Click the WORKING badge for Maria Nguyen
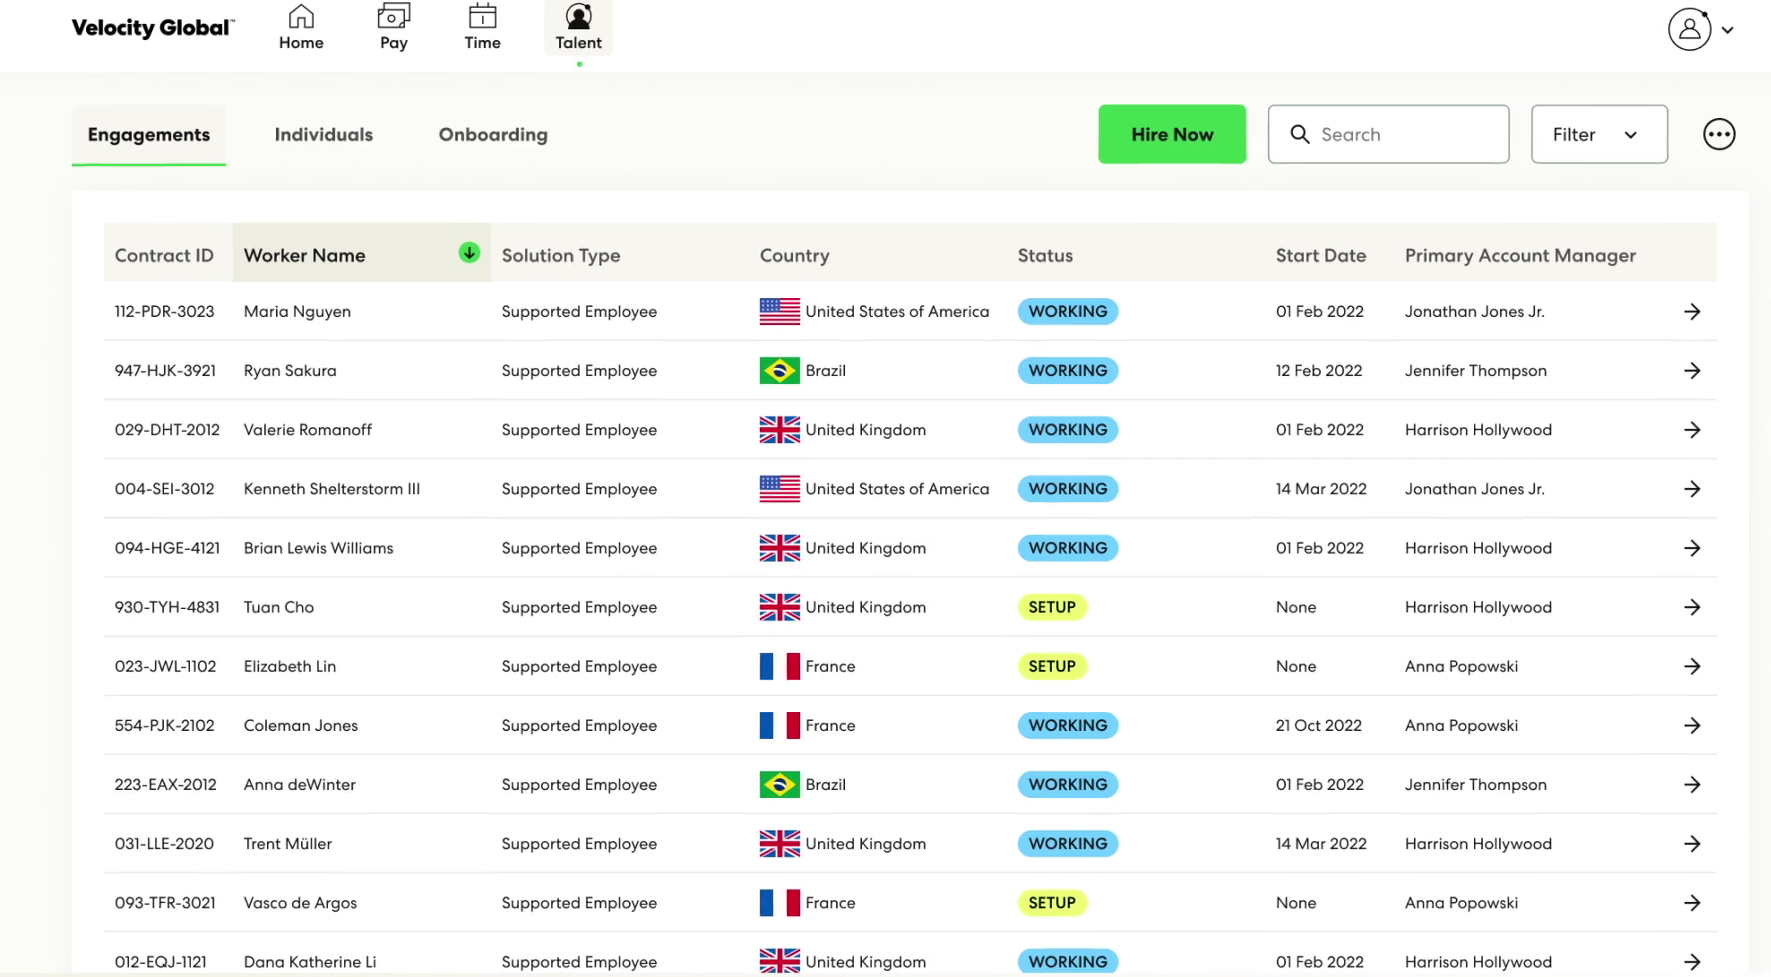 [x=1067, y=312]
